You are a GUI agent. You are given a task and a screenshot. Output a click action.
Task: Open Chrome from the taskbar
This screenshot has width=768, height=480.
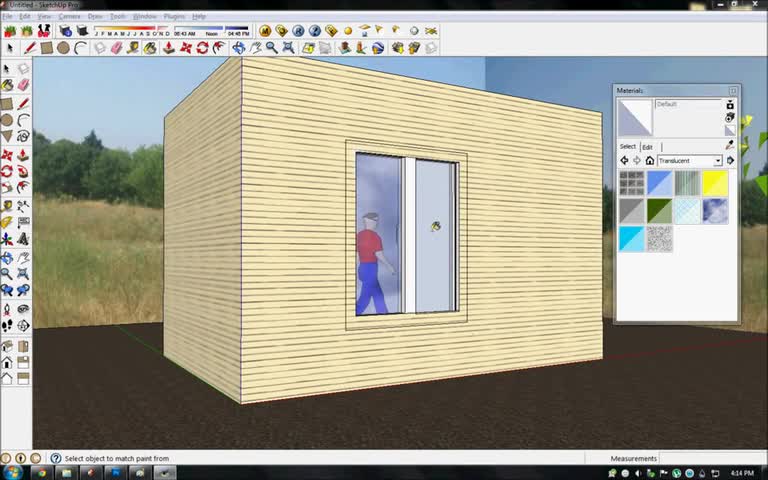pos(42,473)
